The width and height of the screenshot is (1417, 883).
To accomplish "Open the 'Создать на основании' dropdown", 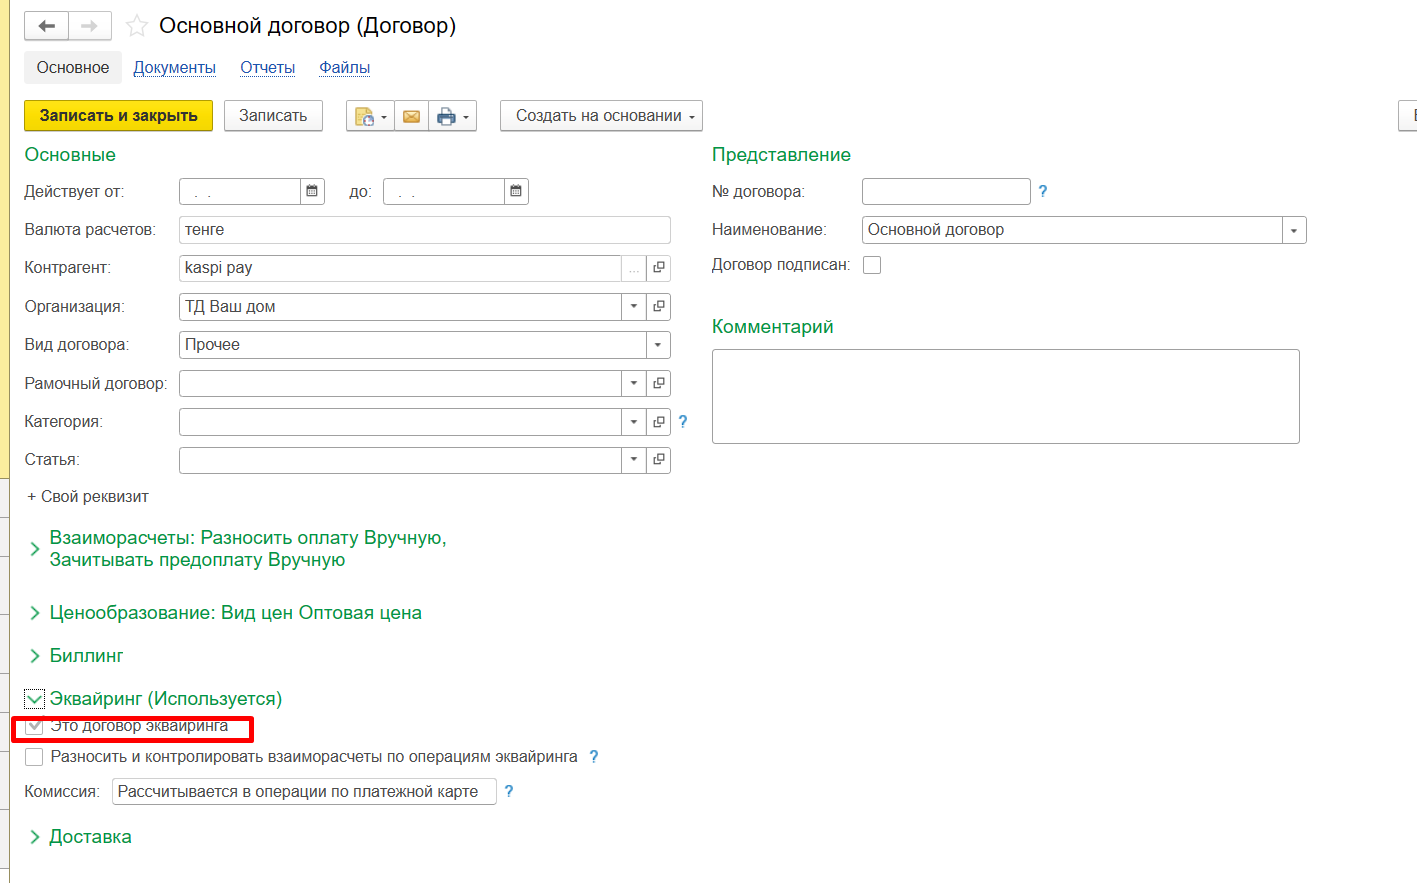I will 600,116.
